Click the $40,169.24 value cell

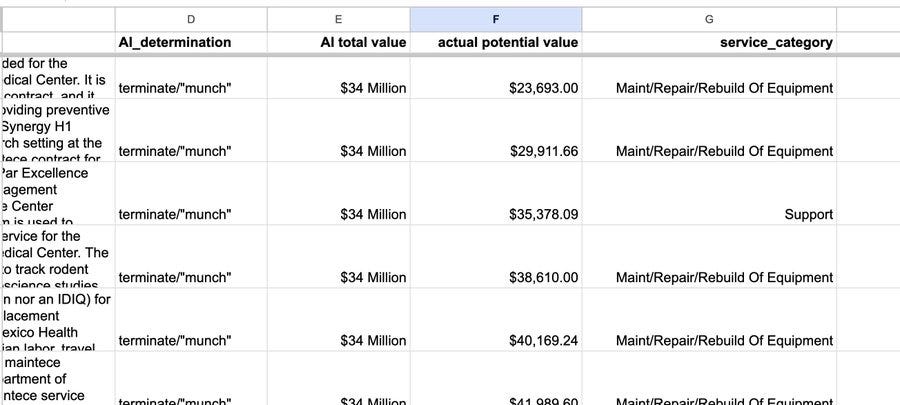pyautogui.click(x=543, y=340)
